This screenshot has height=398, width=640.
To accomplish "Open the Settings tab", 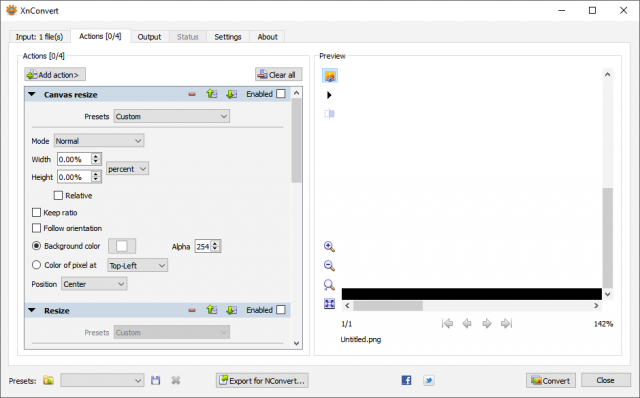I will click(x=228, y=37).
